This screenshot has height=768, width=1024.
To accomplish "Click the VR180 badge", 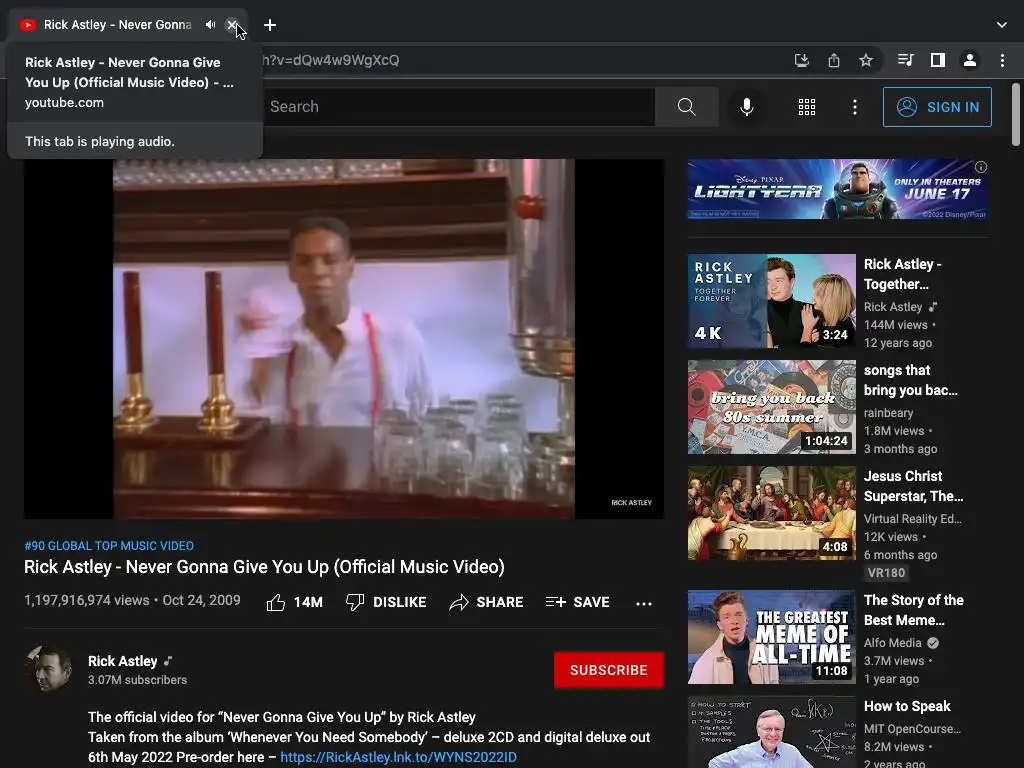I will (x=886, y=573).
